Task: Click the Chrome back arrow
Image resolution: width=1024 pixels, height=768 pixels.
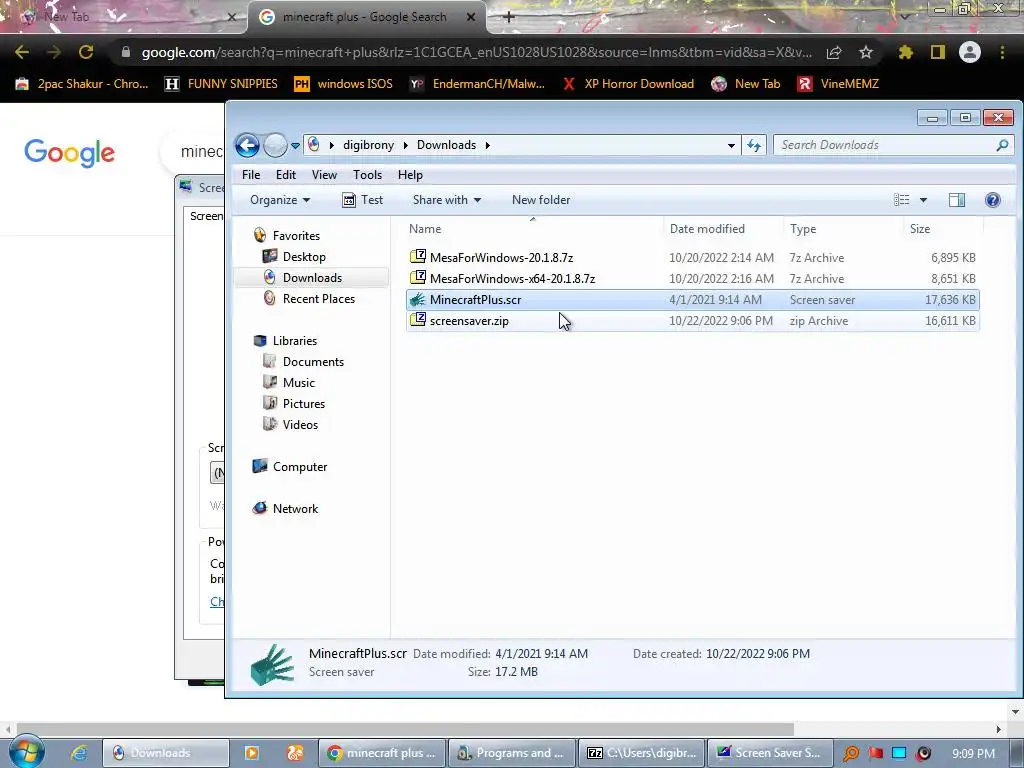Action: tap(22, 52)
